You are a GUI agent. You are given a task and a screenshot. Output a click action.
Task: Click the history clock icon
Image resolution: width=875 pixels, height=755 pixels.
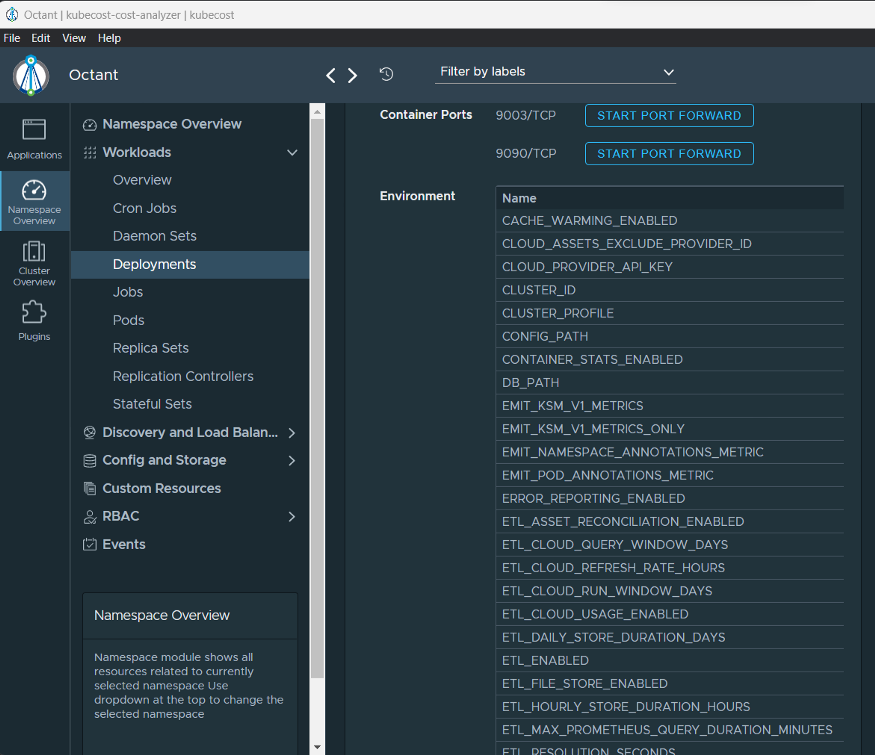(x=386, y=74)
